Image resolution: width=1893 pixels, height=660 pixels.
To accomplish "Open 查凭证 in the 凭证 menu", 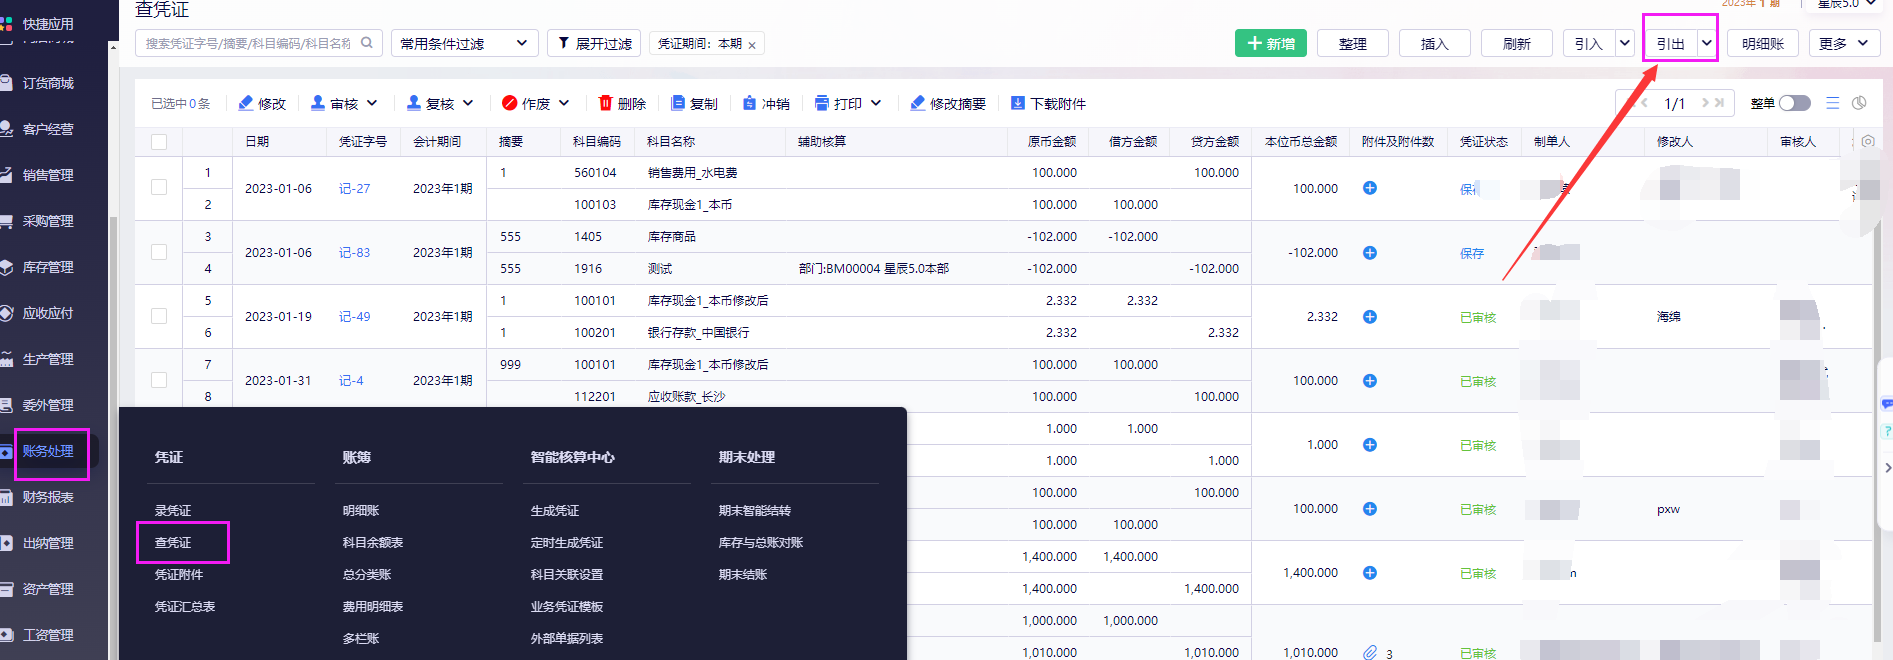I will pyautogui.click(x=173, y=542).
